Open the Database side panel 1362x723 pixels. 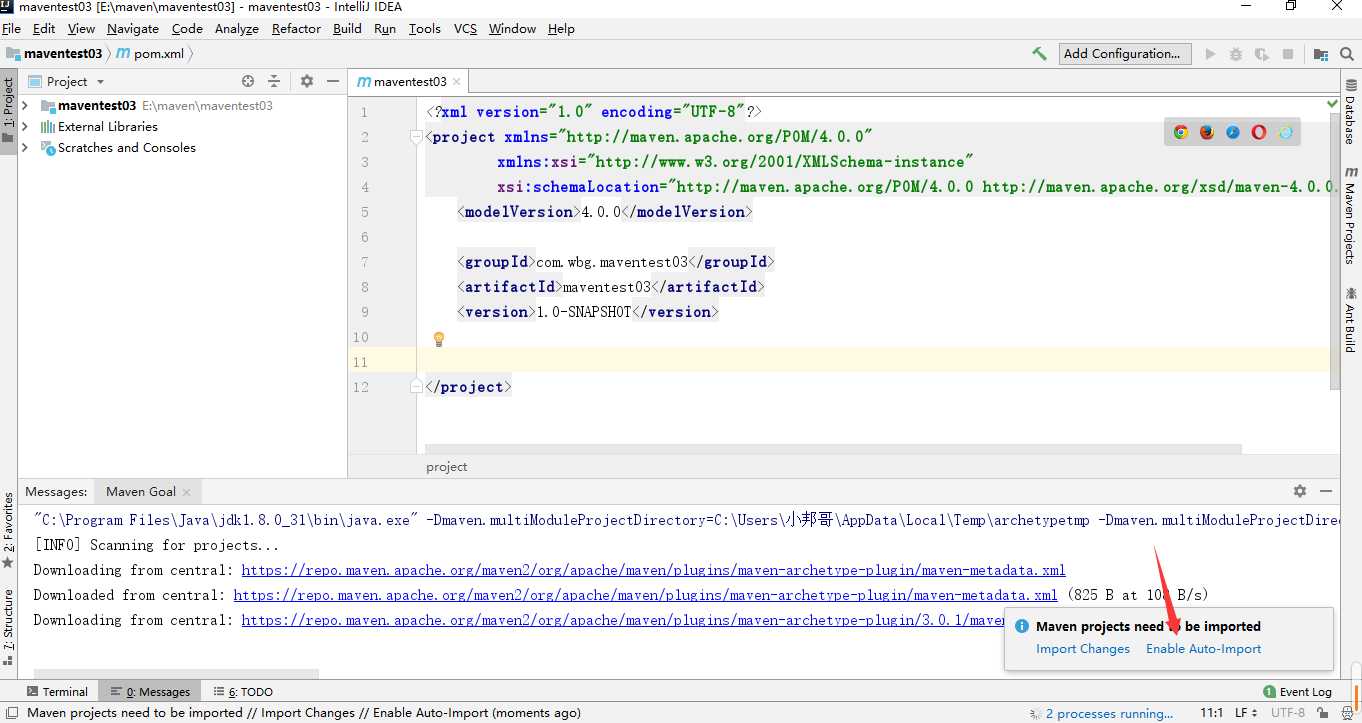click(1350, 113)
